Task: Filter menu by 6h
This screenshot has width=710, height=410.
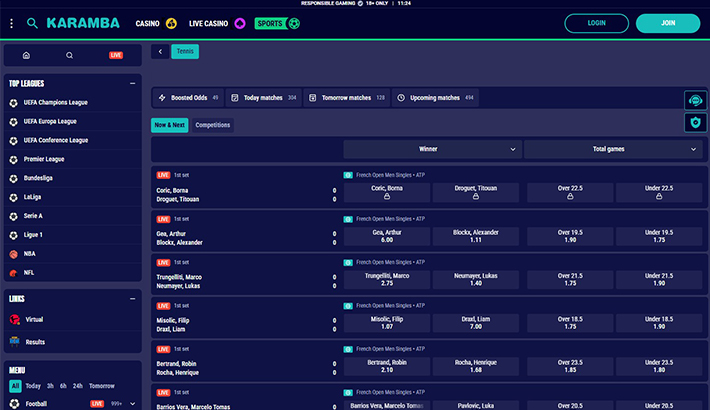Action: pyautogui.click(x=63, y=386)
